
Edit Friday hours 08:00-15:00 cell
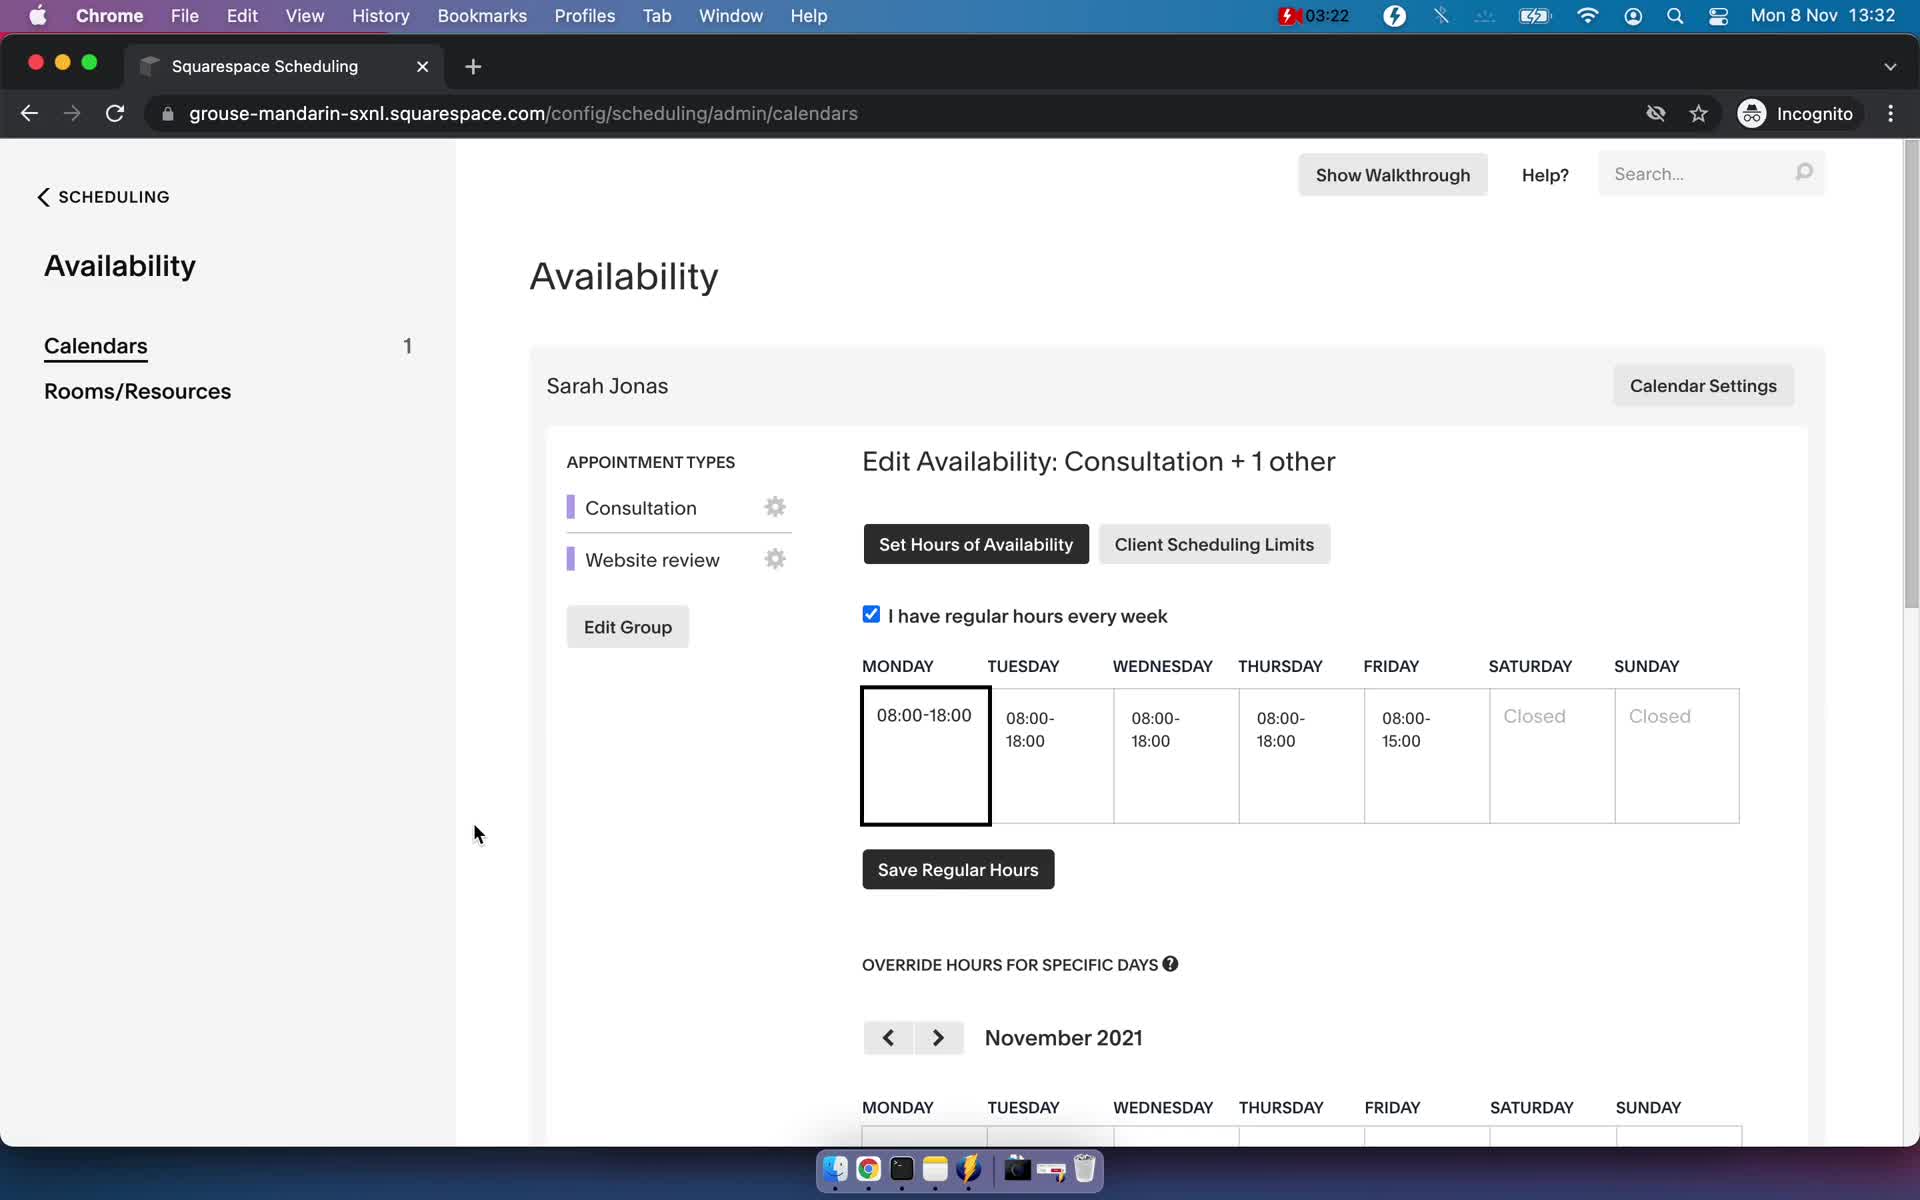tap(1427, 756)
